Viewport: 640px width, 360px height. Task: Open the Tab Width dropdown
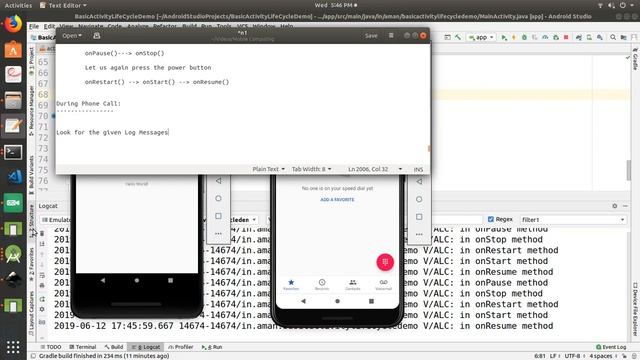(311, 169)
